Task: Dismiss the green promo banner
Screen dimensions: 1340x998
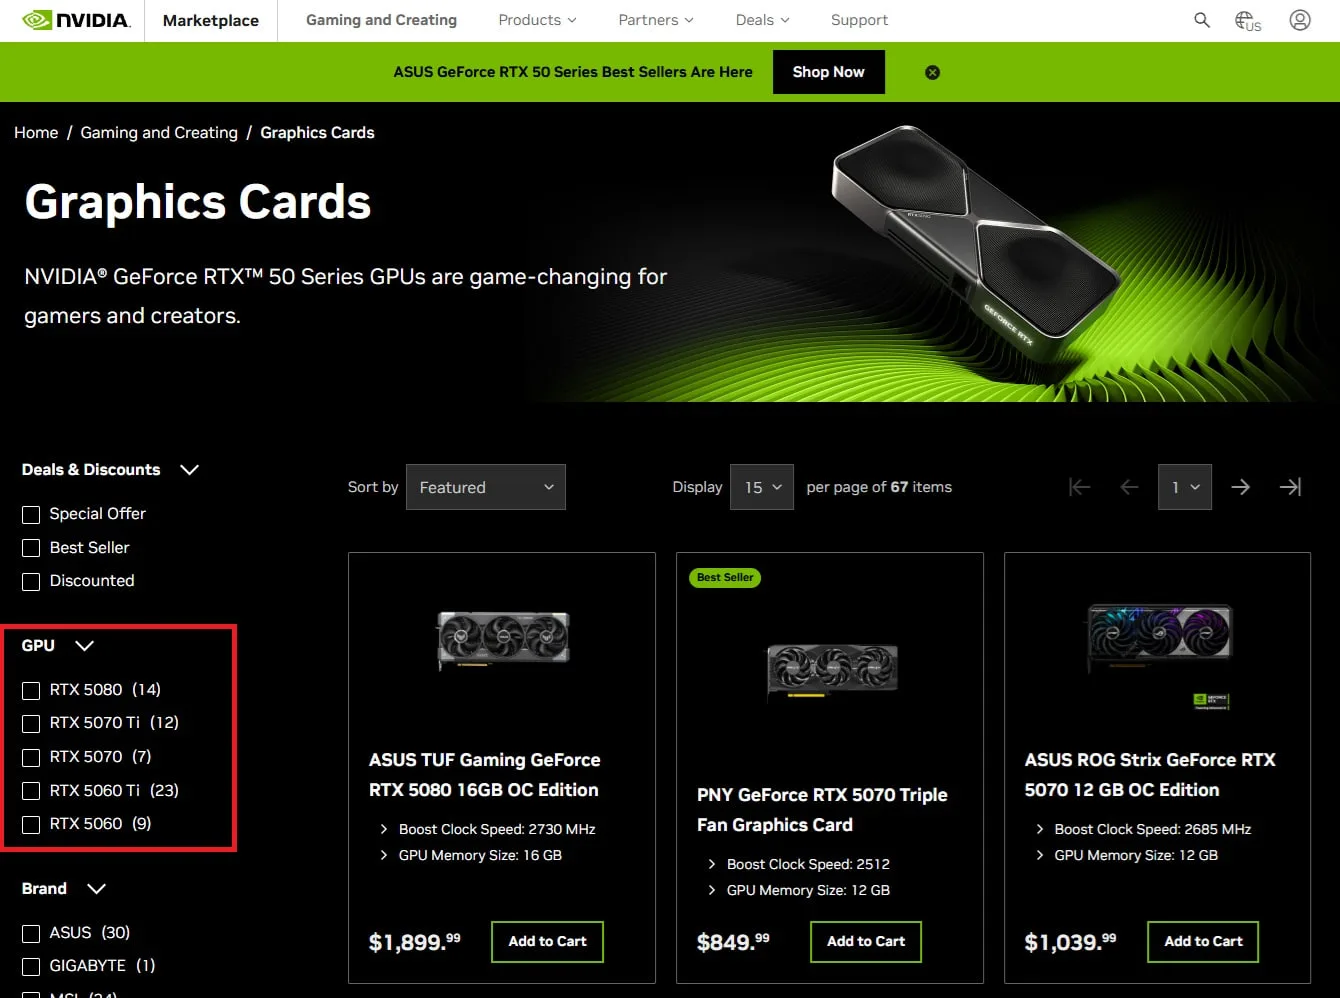Action: (x=932, y=72)
